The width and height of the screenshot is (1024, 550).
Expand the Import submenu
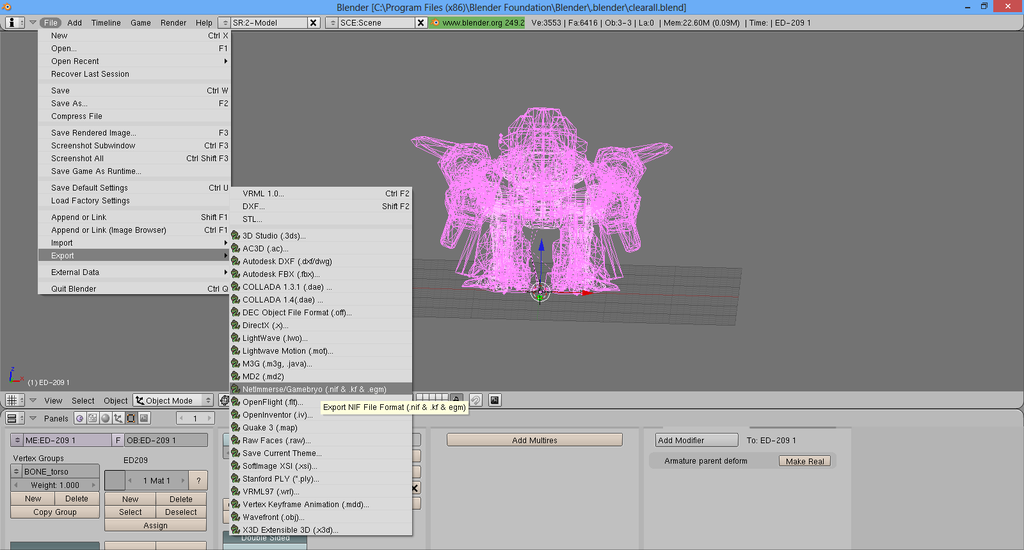[x=134, y=243]
